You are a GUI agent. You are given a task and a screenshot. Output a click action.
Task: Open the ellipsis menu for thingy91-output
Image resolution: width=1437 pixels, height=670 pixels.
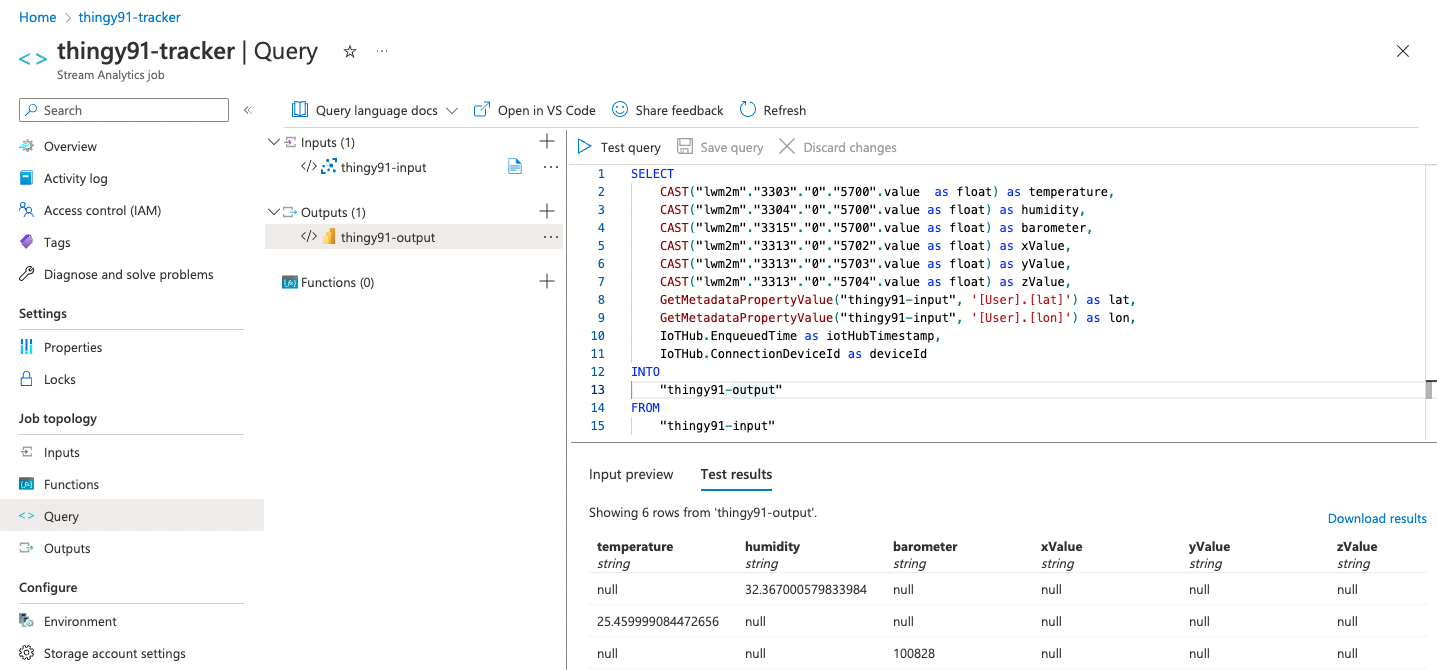(551, 237)
